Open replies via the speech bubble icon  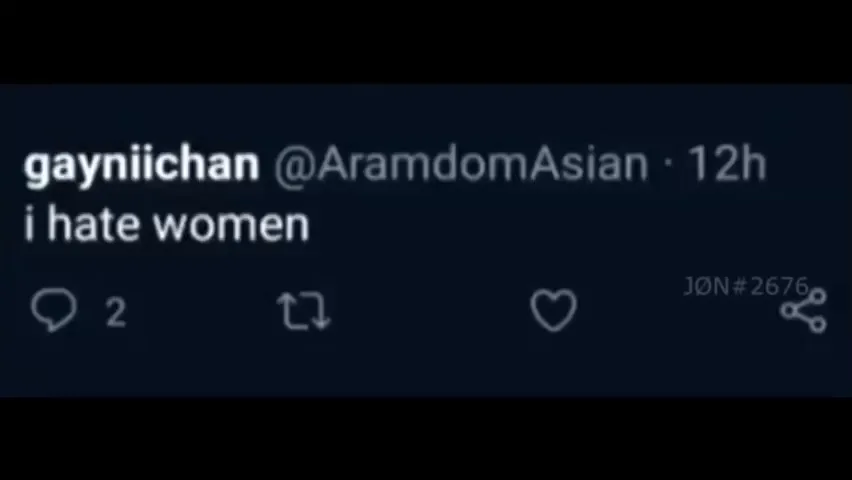click(x=53, y=309)
